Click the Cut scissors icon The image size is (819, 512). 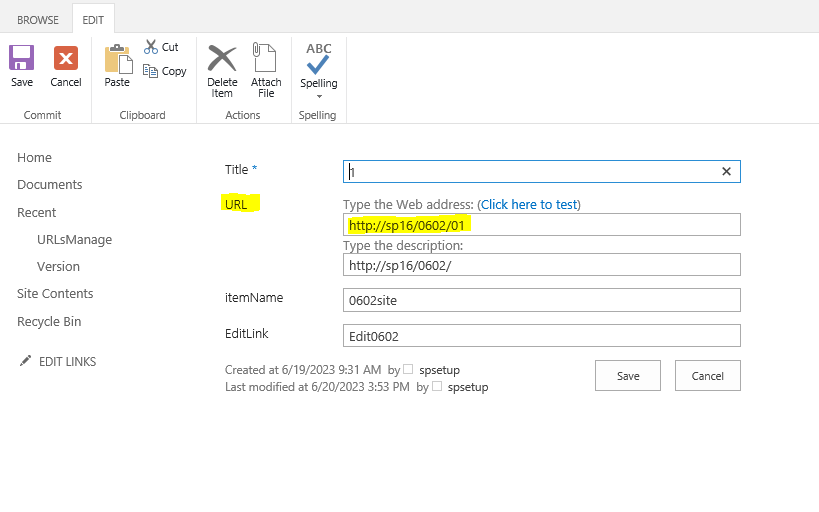(151, 47)
